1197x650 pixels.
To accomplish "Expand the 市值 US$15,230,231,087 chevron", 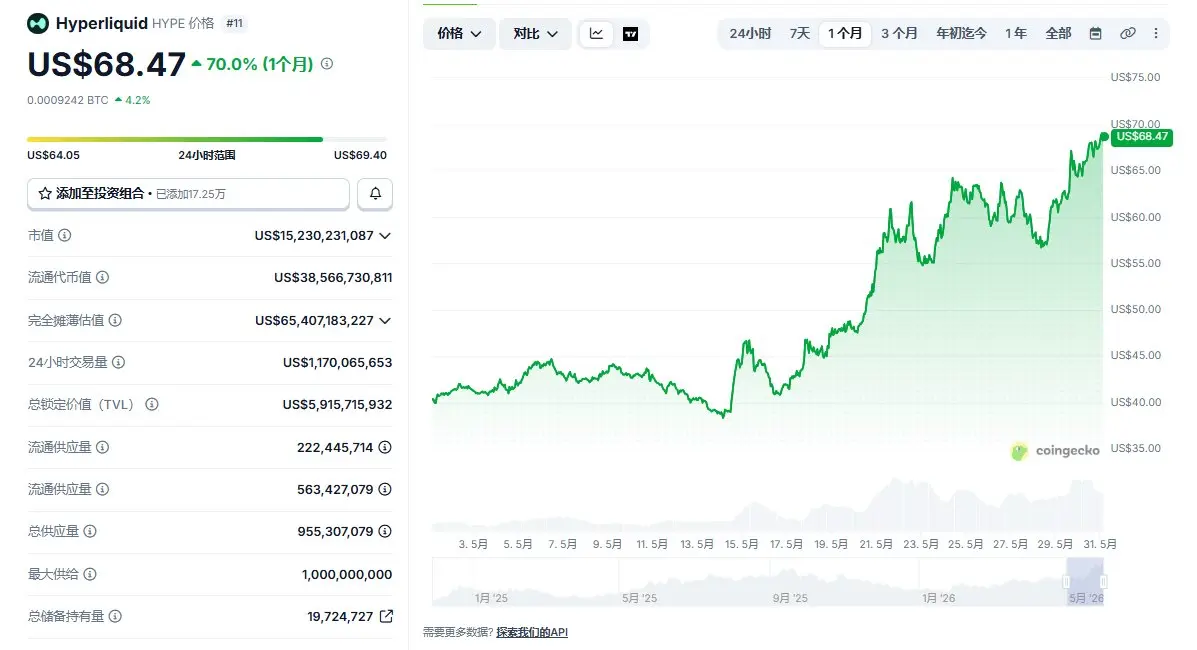I will click(385, 236).
